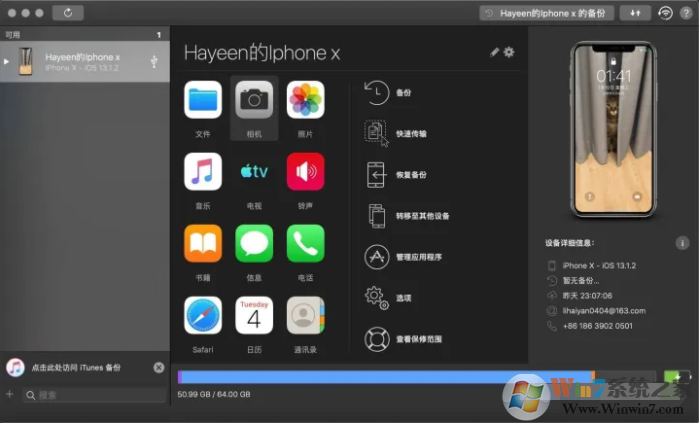Screen dimensions: 700x423
Task: Choose Transfer to another device (转移至其他设备)
Action: click(407, 216)
